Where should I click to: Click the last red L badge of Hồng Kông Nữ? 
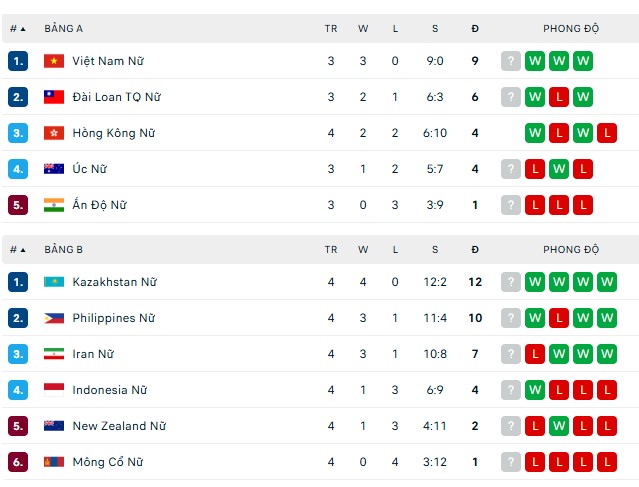coord(607,133)
